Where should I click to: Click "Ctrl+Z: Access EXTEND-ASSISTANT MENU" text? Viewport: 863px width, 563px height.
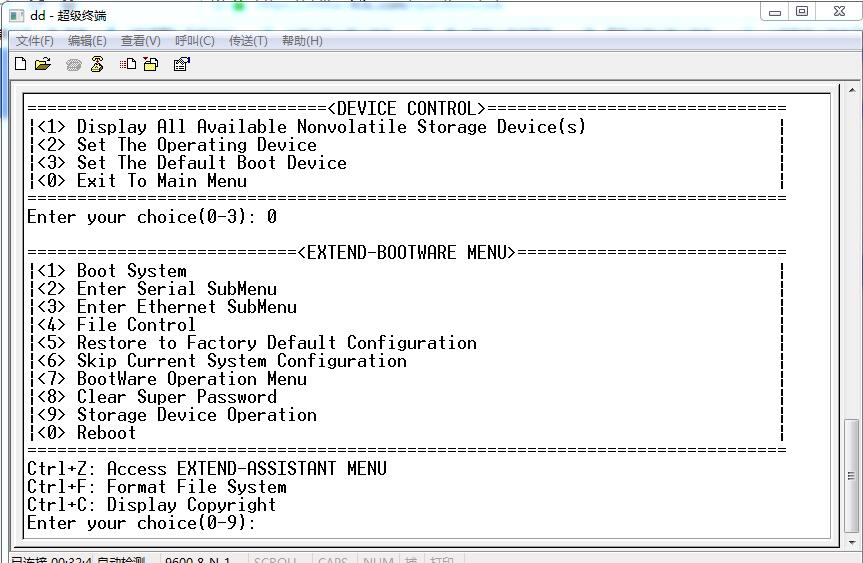pyautogui.click(x=207, y=469)
